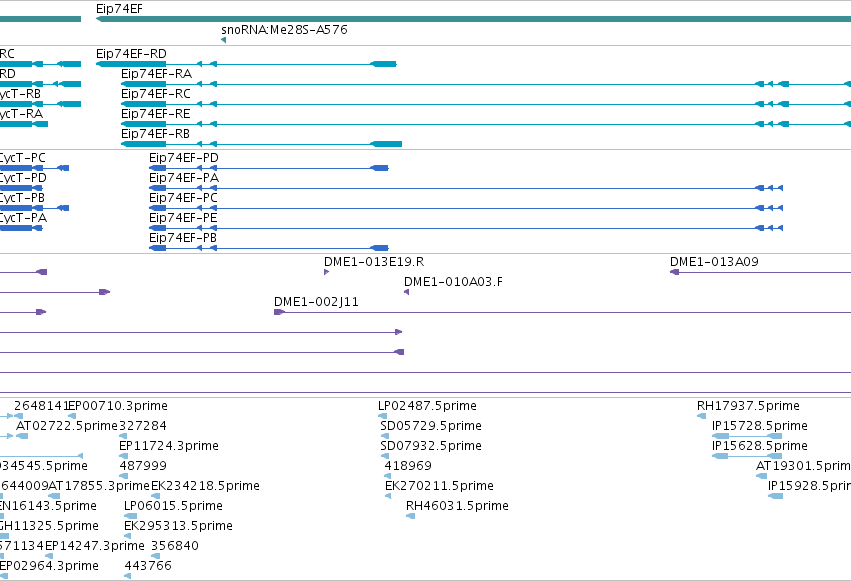Viewport: 851px width, 581px height.
Task: Open the DME1-002J11 feature label
Action: click(x=316, y=302)
